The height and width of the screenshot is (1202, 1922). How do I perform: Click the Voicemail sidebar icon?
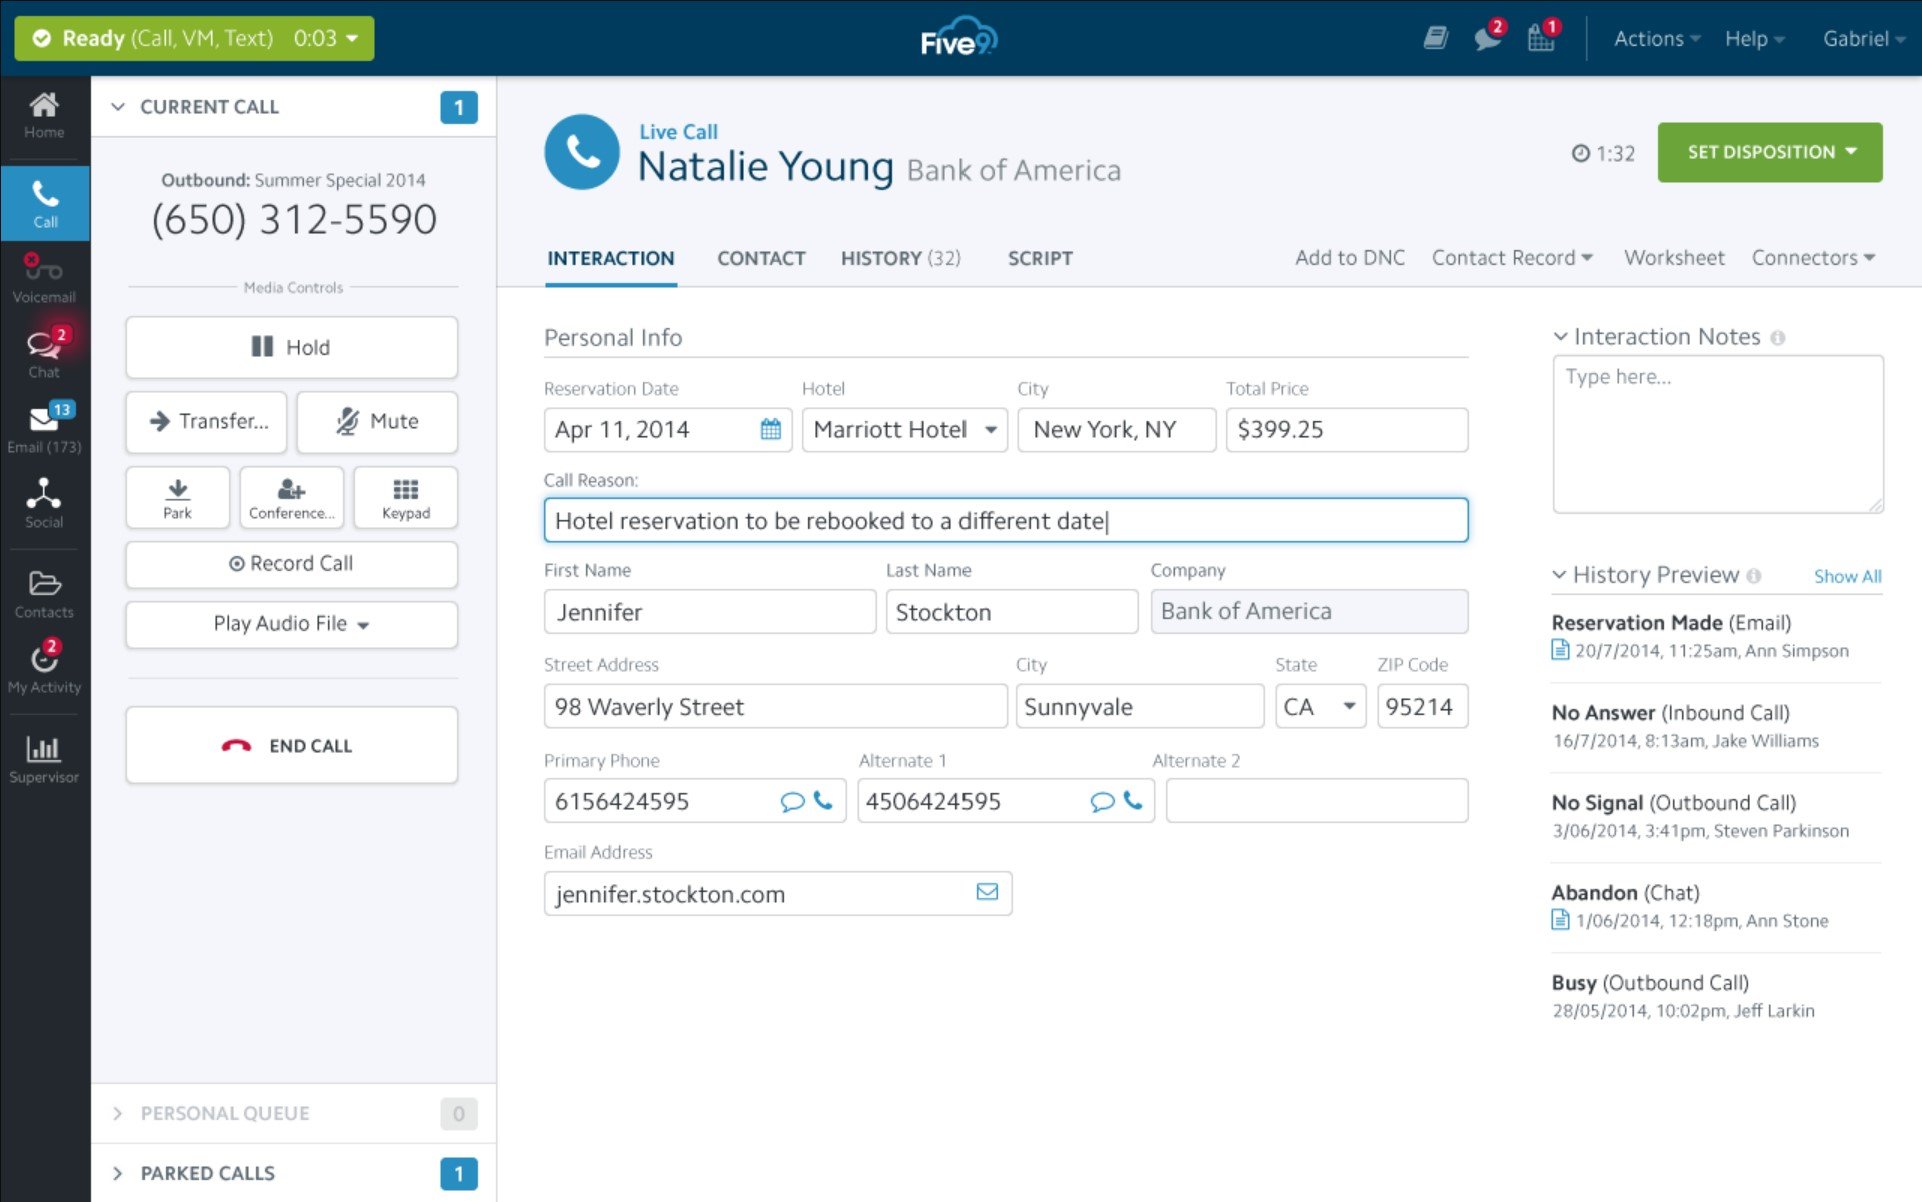click(43, 277)
